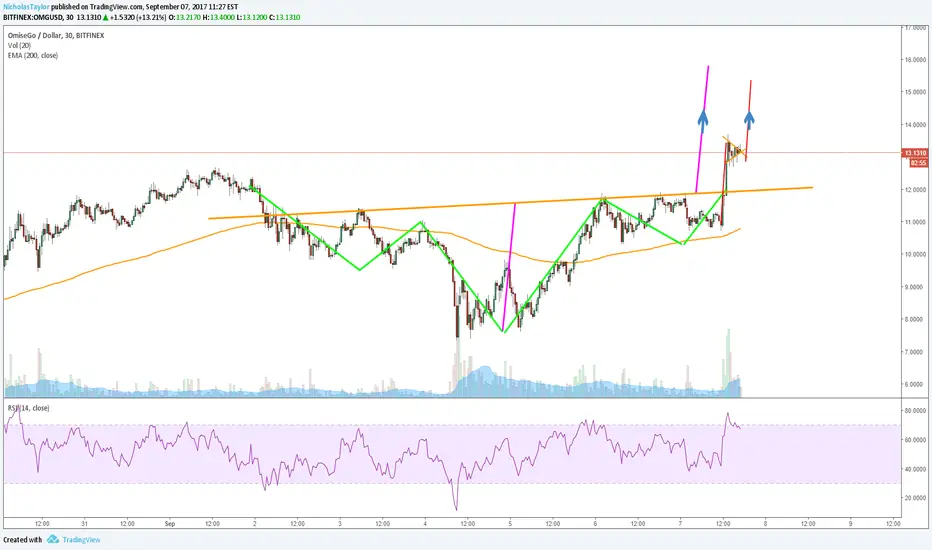The image size is (932, 550).
Task: Click the Sep date marker on time axis
Action: 170,524
